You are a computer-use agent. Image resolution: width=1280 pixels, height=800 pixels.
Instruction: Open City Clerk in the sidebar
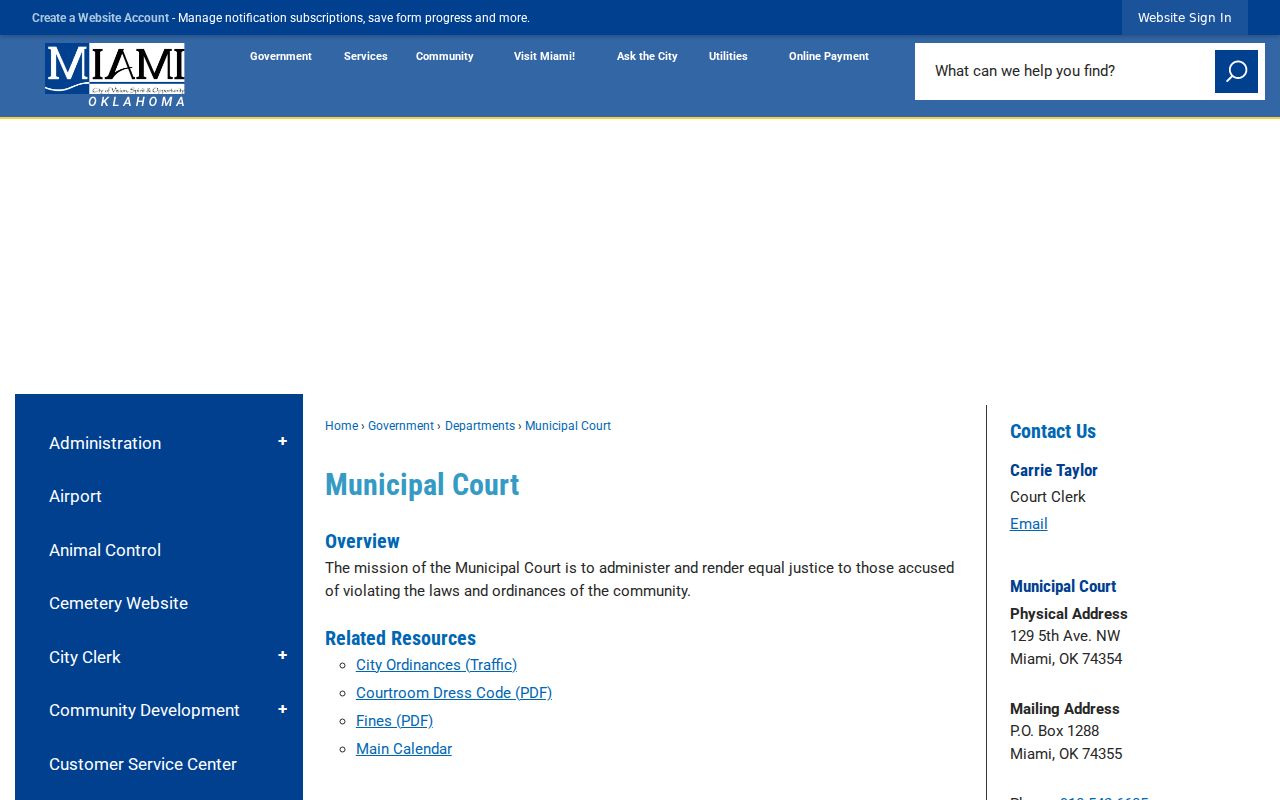85,657
